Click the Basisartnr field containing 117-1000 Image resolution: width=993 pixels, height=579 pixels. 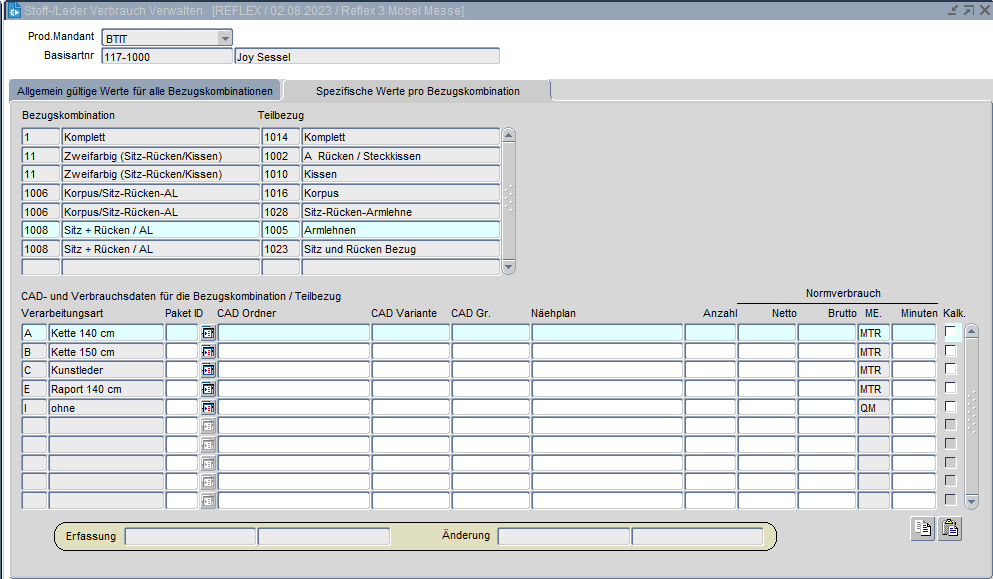point(165,57)
